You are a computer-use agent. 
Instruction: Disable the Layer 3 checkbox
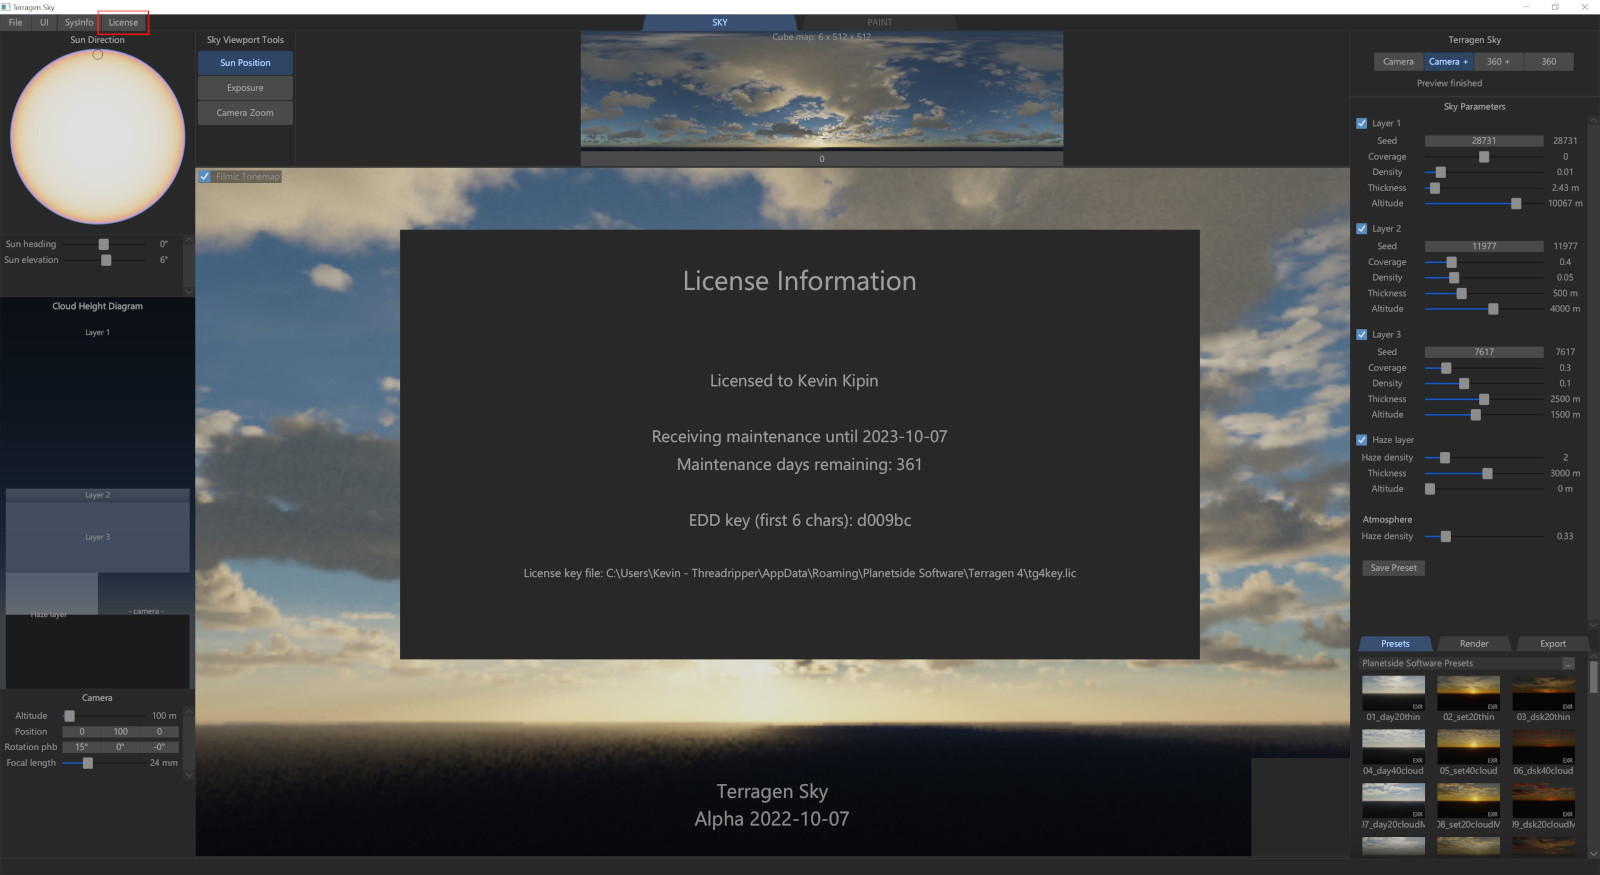pos(1362,335)
